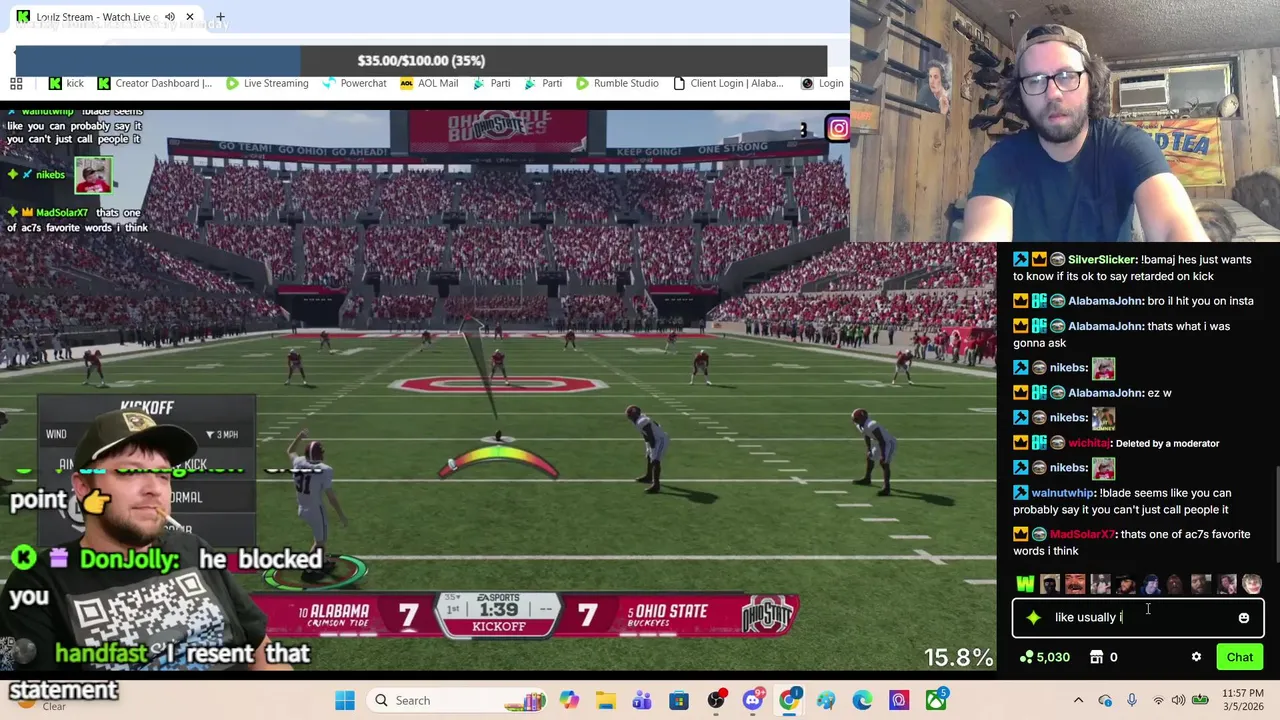The height and width of the screenshot is (720, 1280).
Task: Select the green W emote
Action: coord(1025,584)
